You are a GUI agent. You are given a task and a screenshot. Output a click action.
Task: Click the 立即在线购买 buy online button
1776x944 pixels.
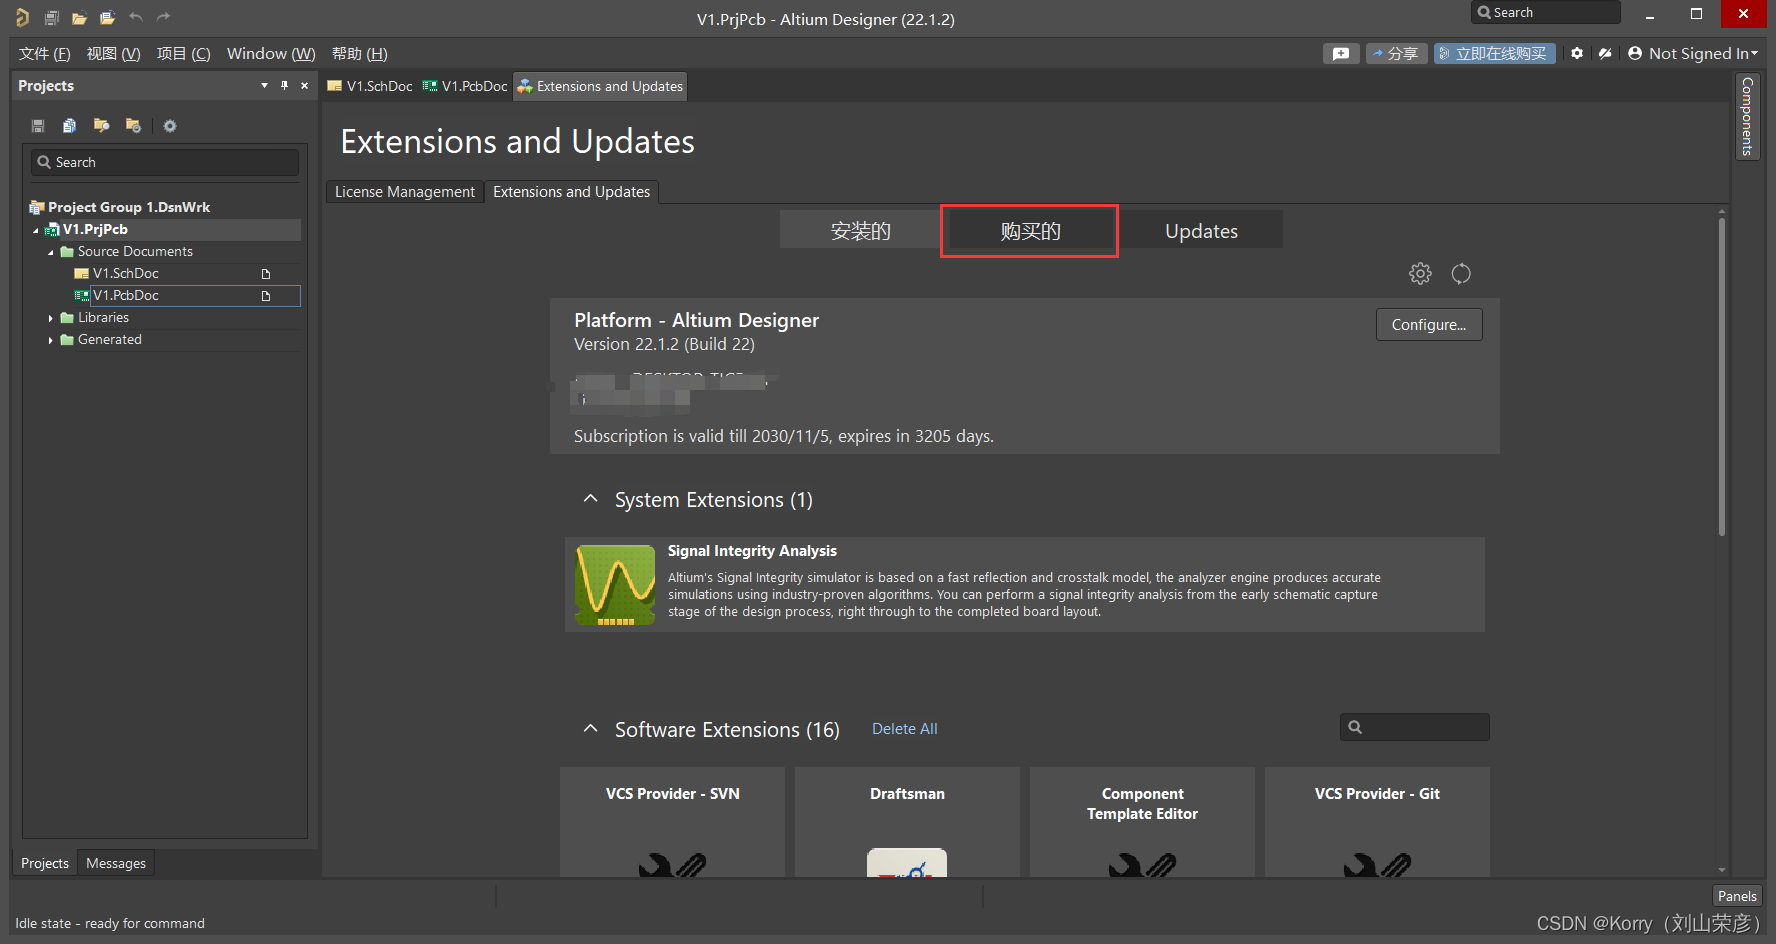tap(1494, 54)
